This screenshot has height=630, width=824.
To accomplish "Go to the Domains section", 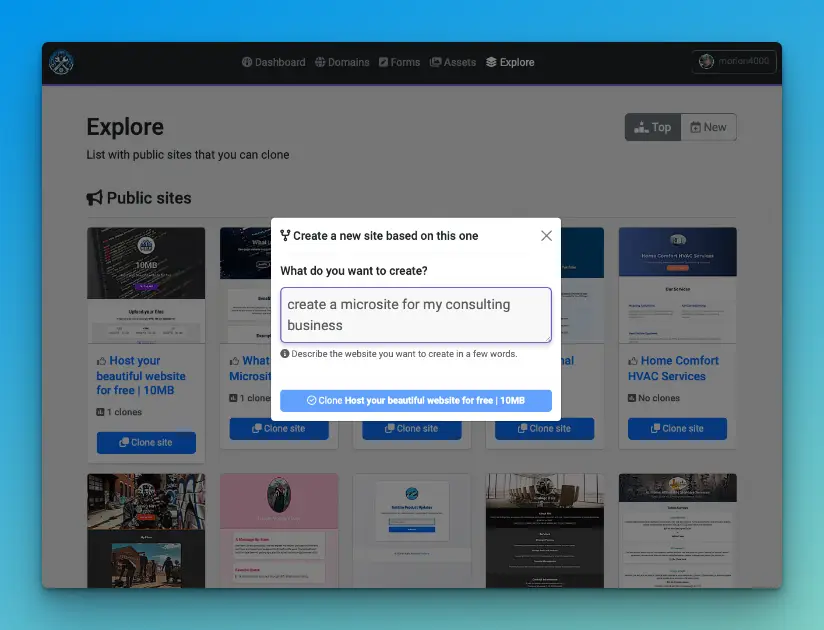I will point(341,62).
